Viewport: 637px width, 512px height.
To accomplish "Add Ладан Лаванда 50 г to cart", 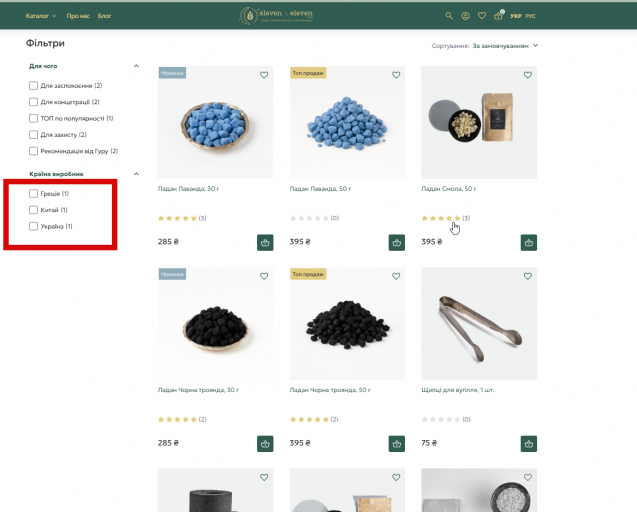I will point(397,243).
